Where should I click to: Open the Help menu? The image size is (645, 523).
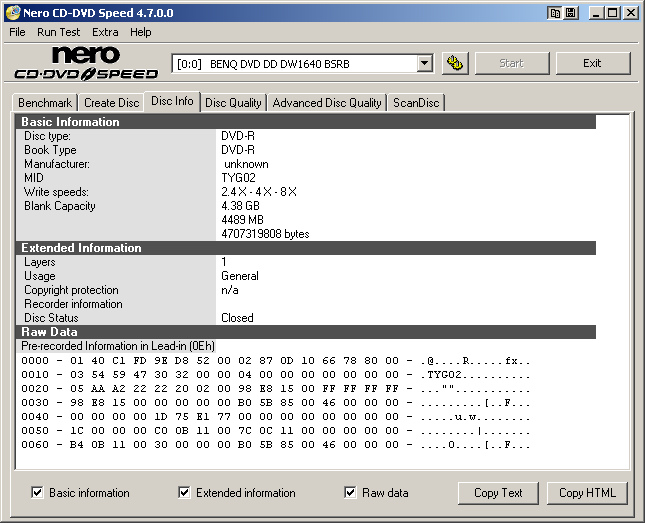pos(141,32)
